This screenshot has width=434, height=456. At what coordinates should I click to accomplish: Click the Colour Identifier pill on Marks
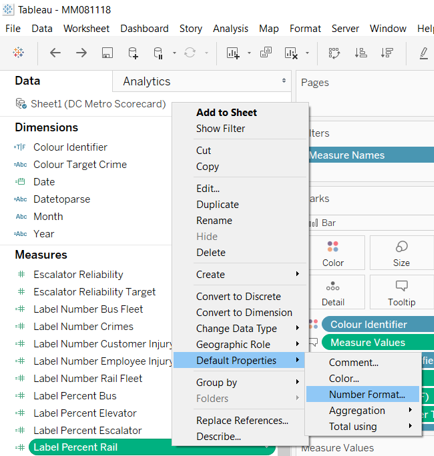click(x=378, y=324)
